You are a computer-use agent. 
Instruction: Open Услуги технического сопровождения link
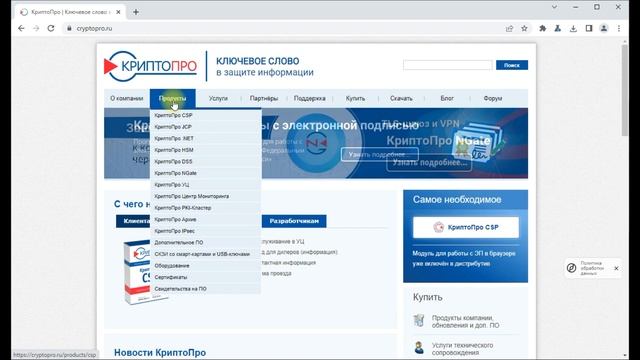(x=462, y=349)
